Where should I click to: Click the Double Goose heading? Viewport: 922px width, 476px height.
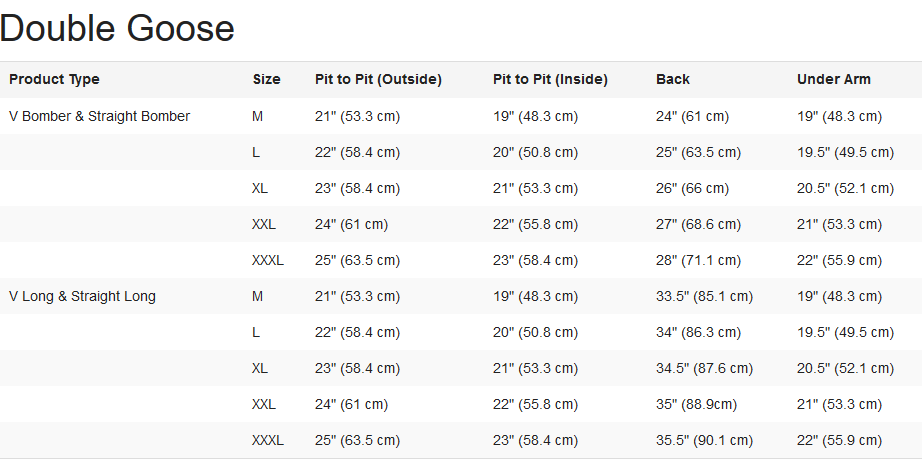coord(117,28)
